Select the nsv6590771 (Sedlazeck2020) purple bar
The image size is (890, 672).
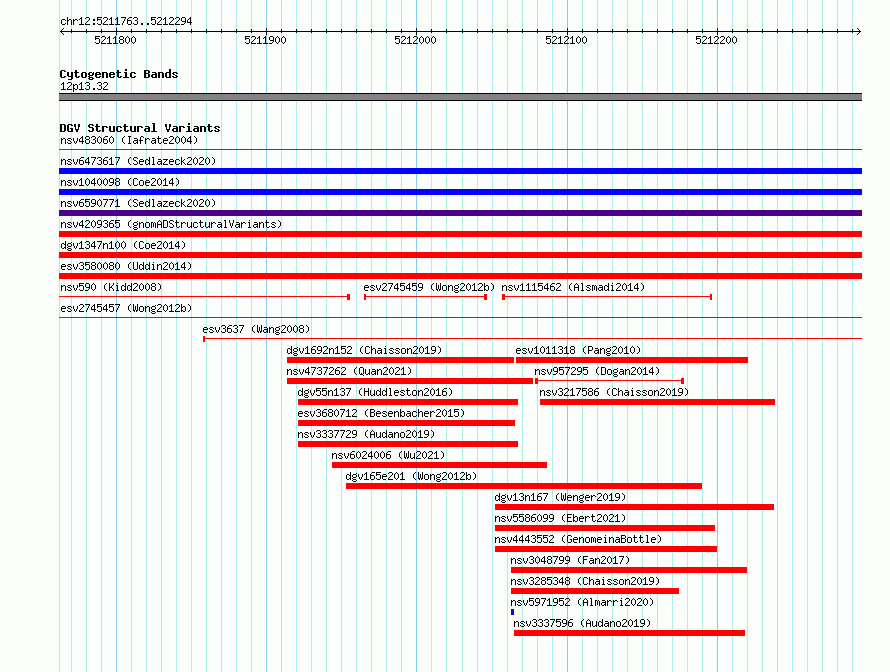(x=460, y=213)
